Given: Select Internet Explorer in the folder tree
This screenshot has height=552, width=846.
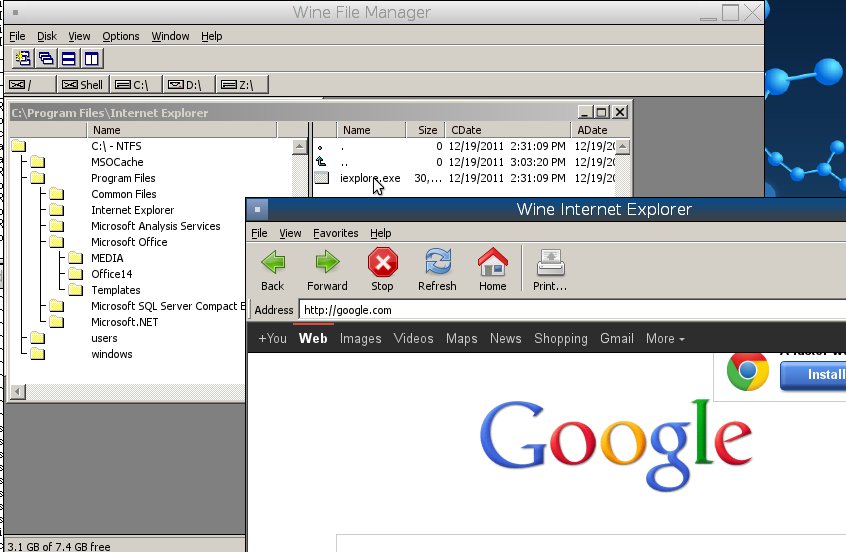Looking at the screenshot, I should click(132, 210).
